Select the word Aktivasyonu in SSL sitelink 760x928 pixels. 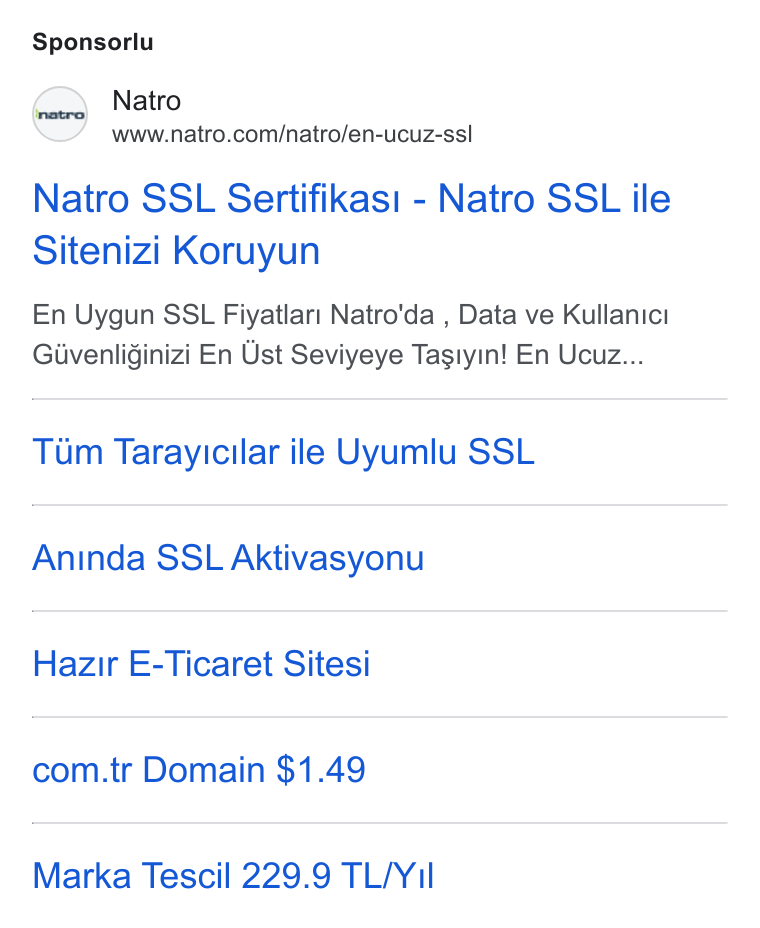click(x=327, y=558)
